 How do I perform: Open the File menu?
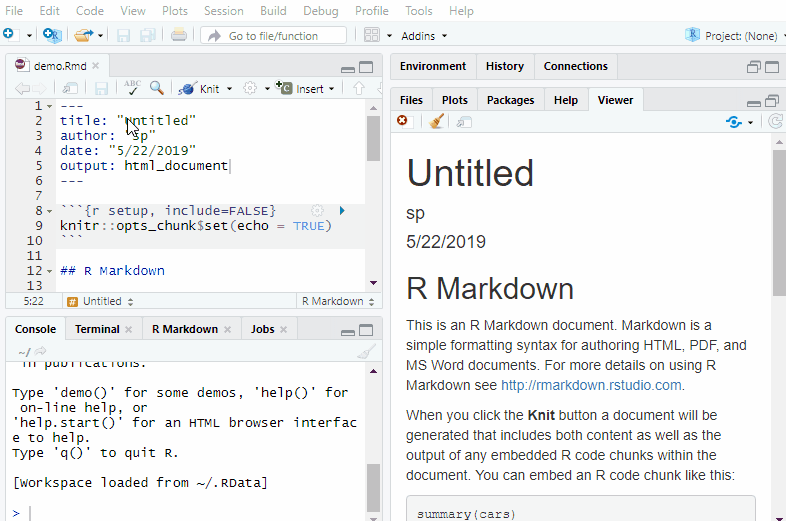[14, 11]
